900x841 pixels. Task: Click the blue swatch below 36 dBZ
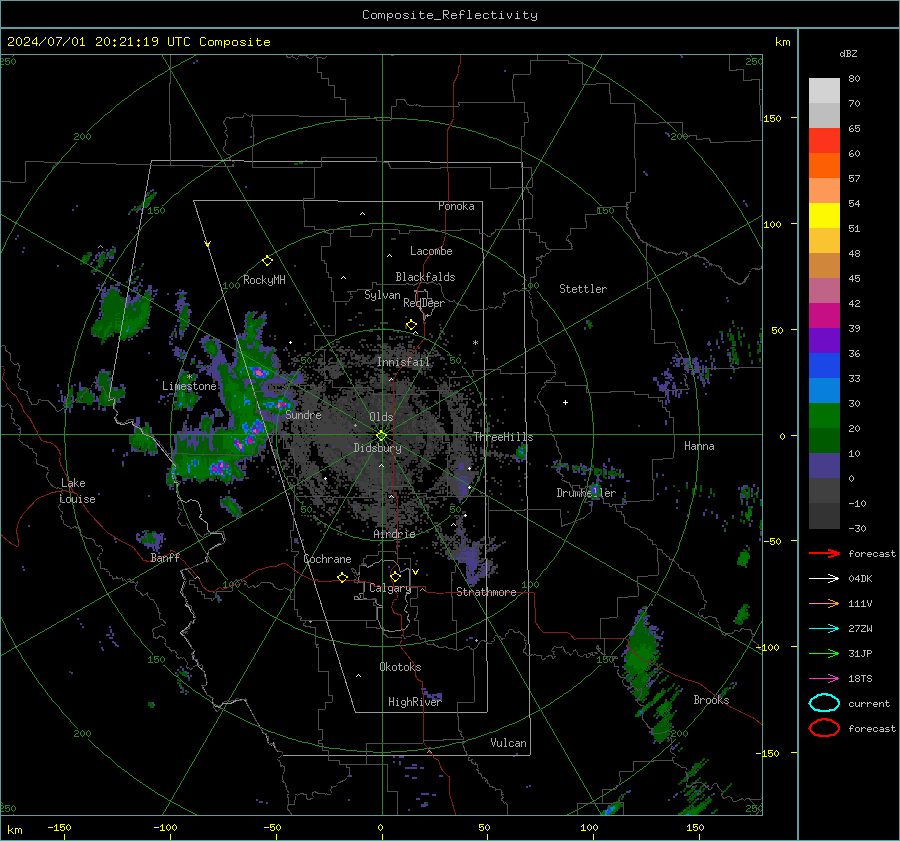pos(824,366)
